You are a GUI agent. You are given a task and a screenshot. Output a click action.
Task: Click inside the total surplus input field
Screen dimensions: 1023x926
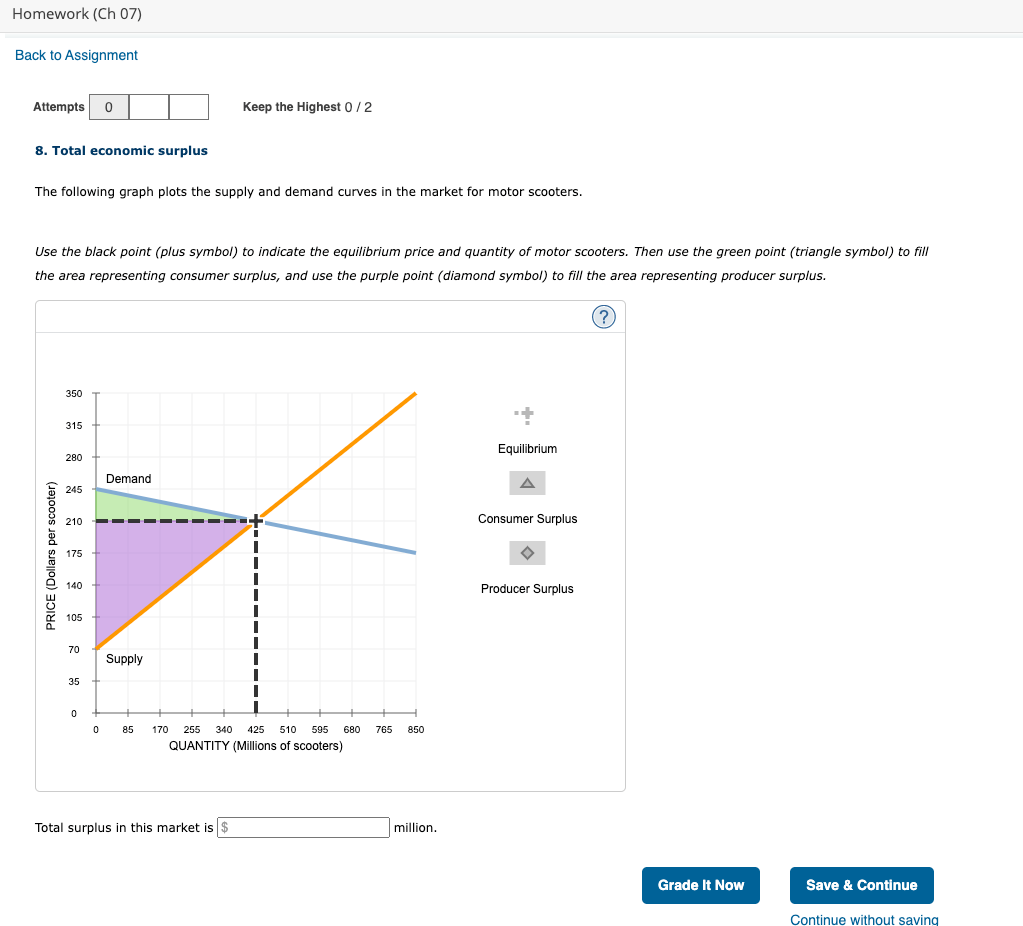303,827
